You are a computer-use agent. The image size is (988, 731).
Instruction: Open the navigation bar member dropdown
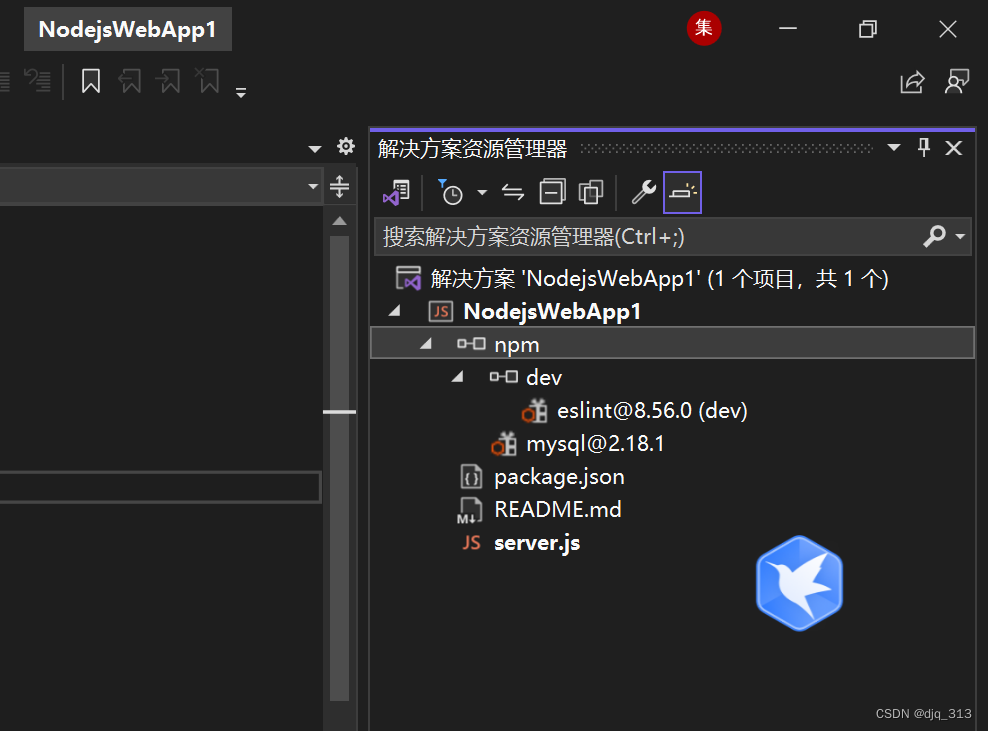tap(313, 187)
